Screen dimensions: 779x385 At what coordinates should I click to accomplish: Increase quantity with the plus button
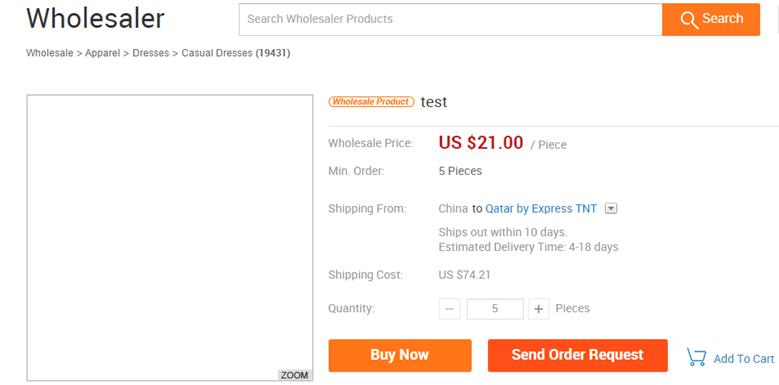(538, 309)
